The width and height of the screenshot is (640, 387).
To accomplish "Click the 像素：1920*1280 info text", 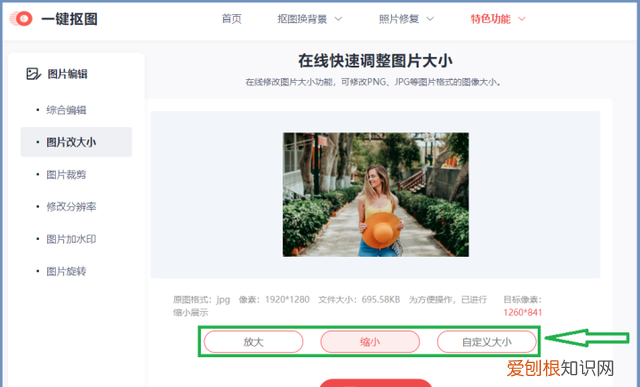I will click(x=274, y=300).
